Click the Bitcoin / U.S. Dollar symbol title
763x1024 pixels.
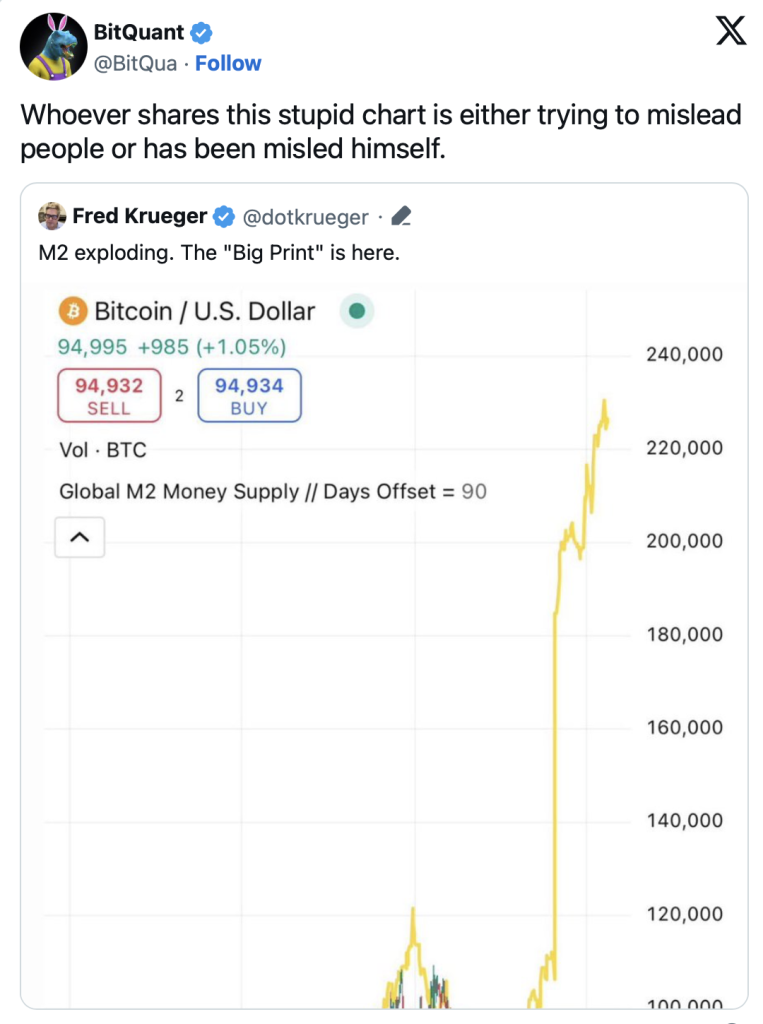pos(204,312)
